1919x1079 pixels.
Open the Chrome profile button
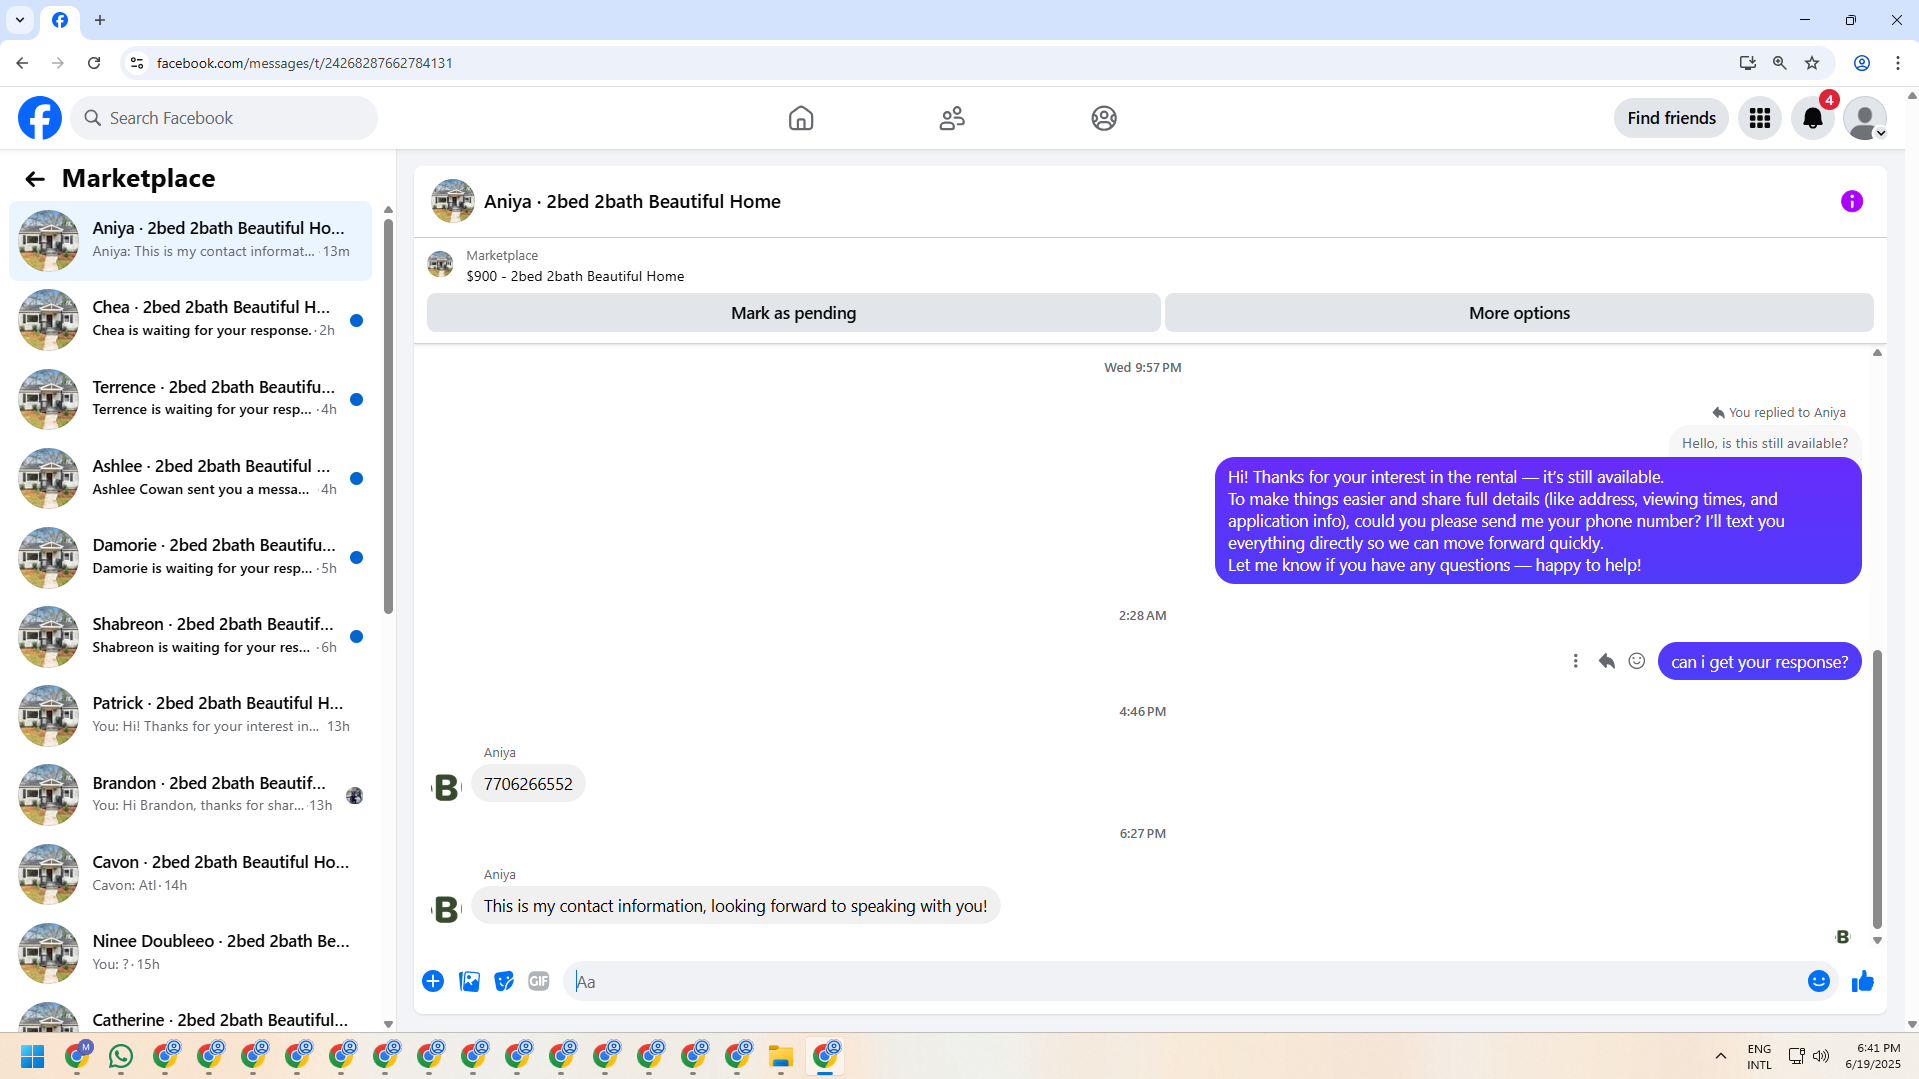click(x=1862, y=63)
